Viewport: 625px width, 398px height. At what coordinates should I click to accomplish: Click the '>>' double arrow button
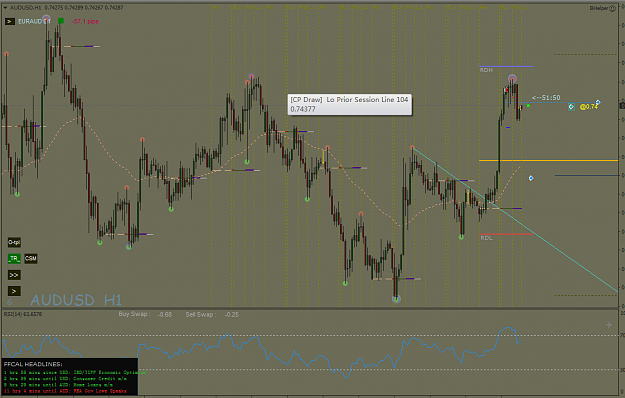14,275
